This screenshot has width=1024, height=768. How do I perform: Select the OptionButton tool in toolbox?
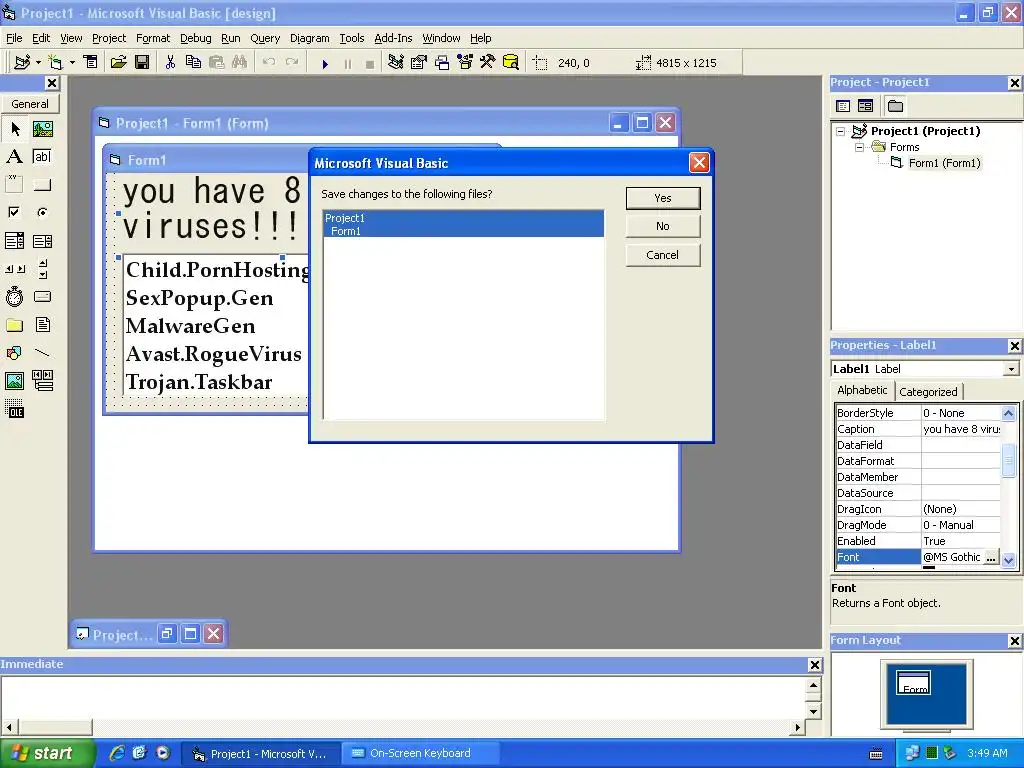coord(43,213)
